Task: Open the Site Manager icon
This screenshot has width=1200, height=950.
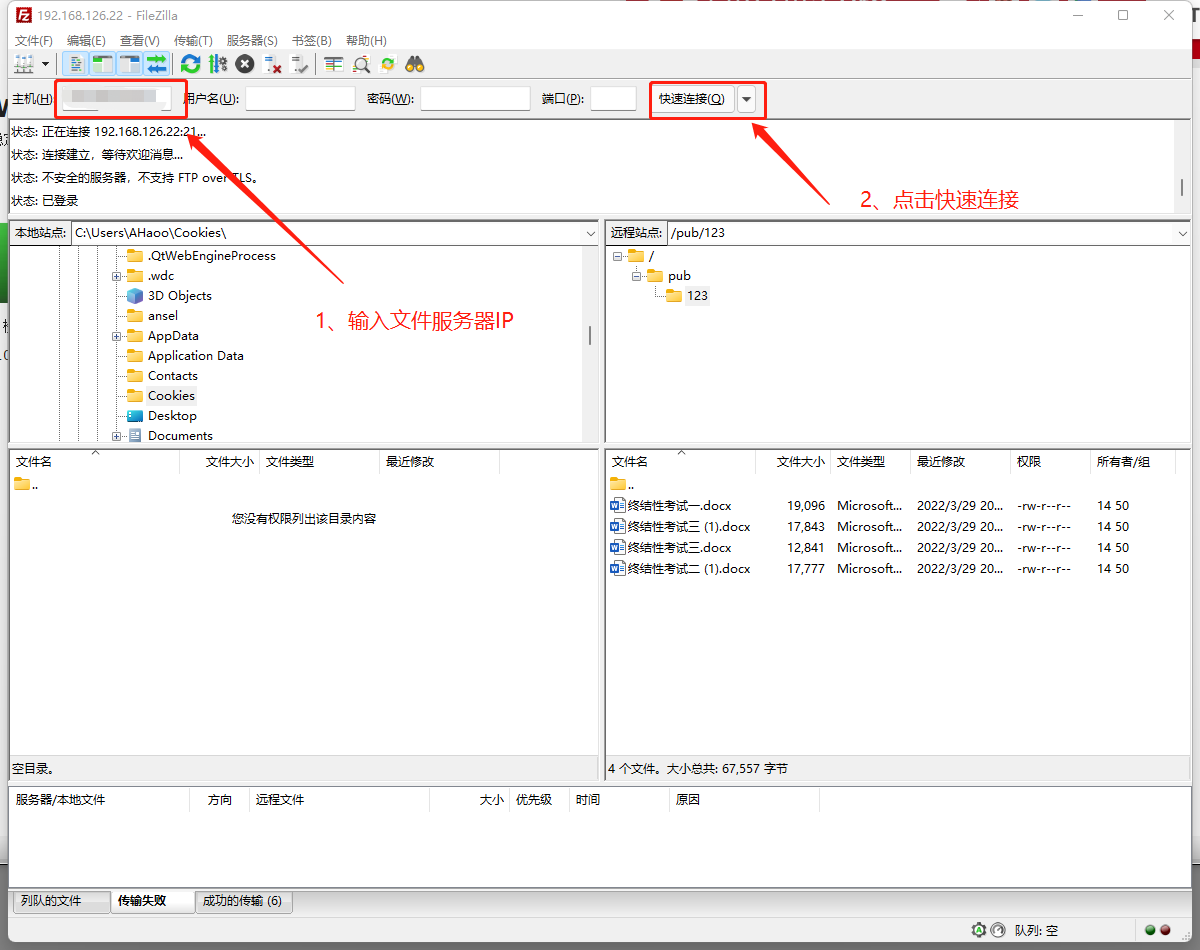Action: [23, 64]
